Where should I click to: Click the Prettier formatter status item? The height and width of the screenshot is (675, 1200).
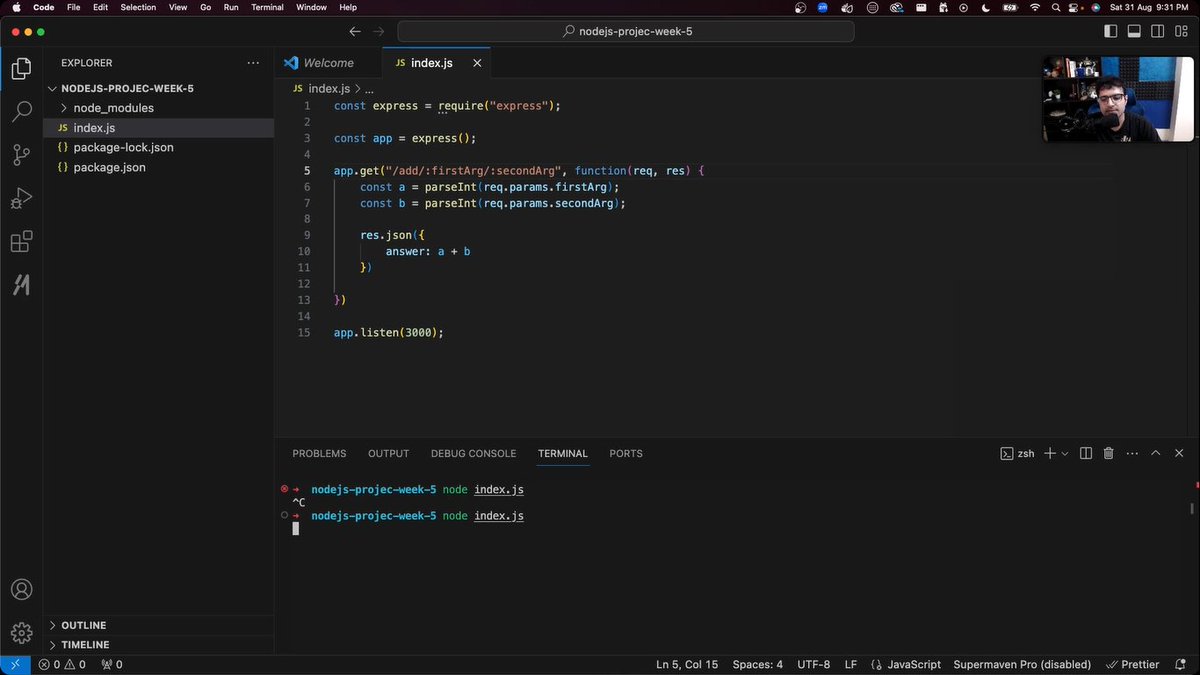pyautogui.click(x=1133, y=664)
